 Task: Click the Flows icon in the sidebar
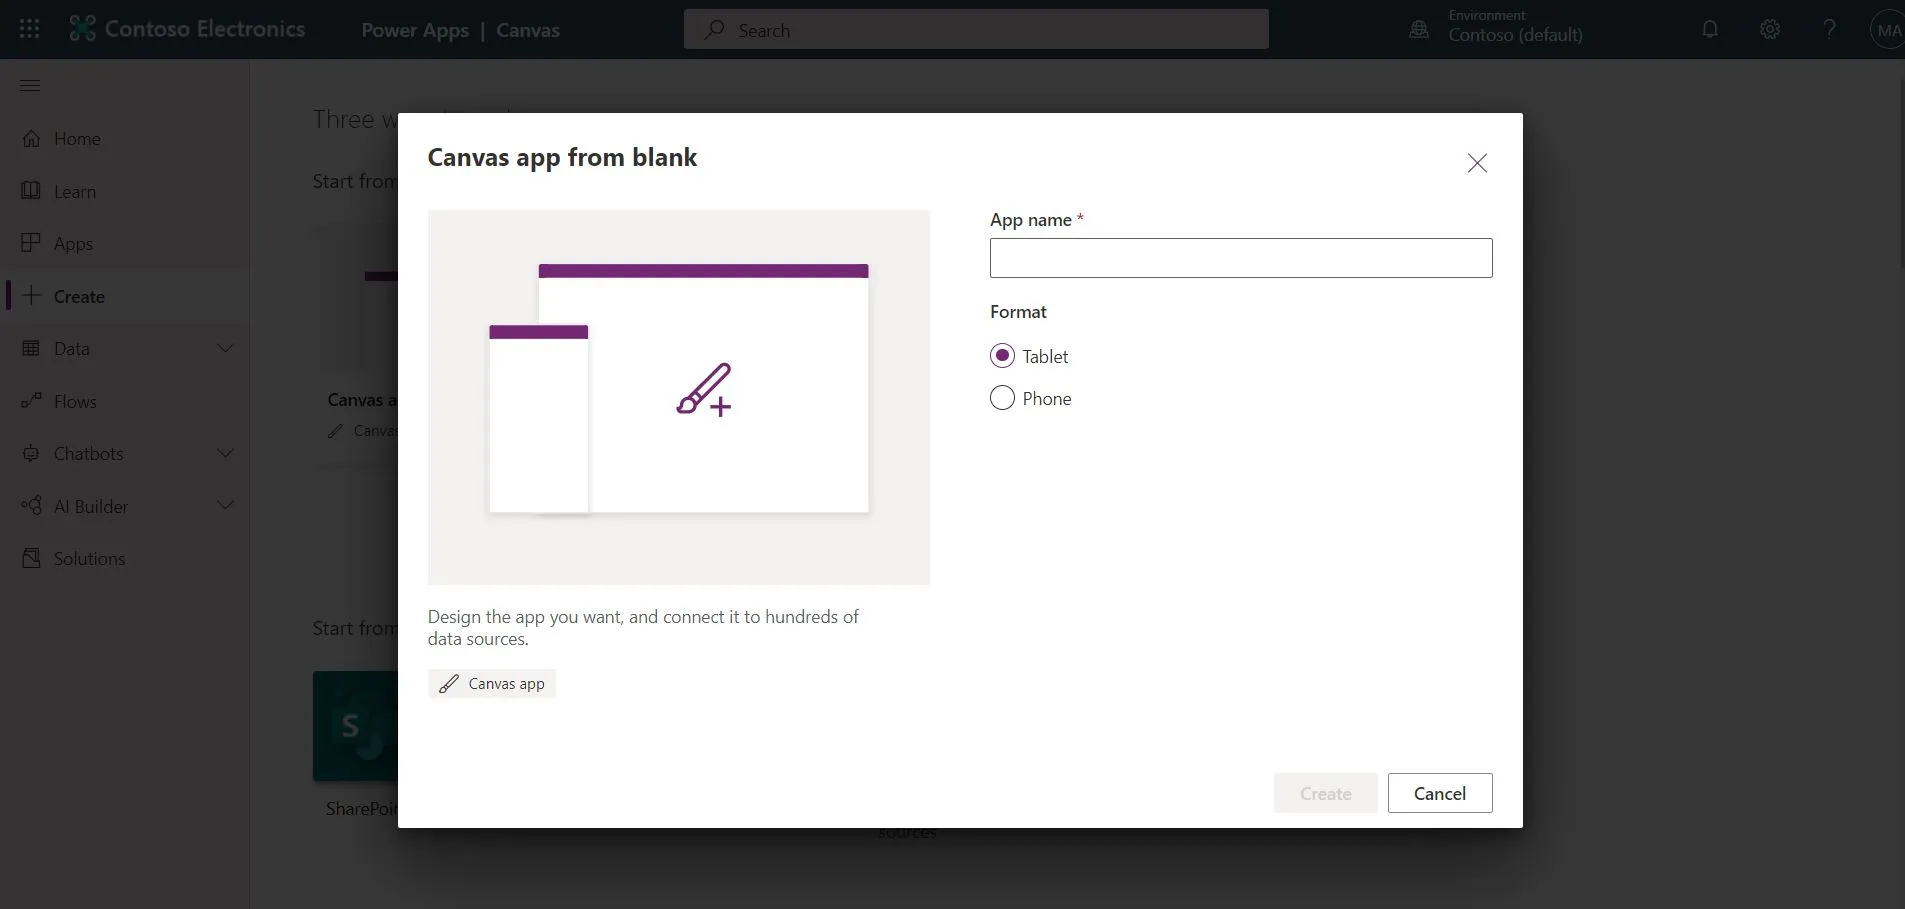31,401
